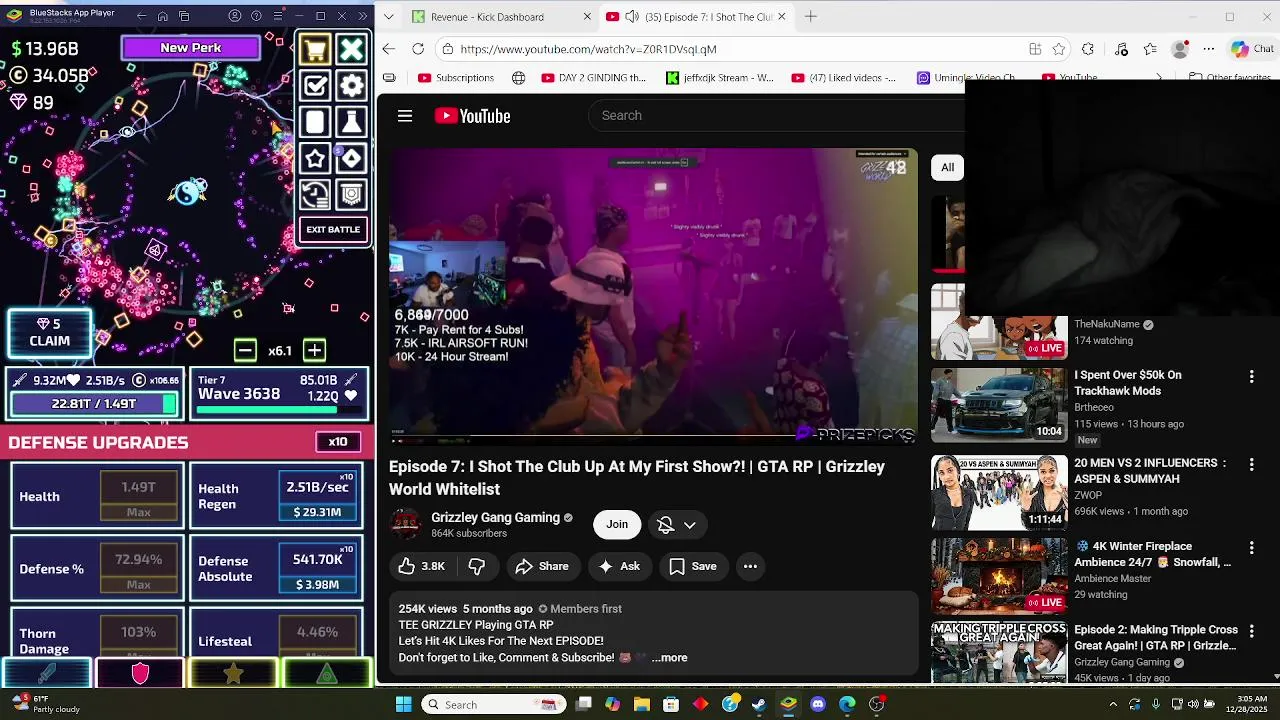Add page to favorites star icon

[x=1059, y=49]
